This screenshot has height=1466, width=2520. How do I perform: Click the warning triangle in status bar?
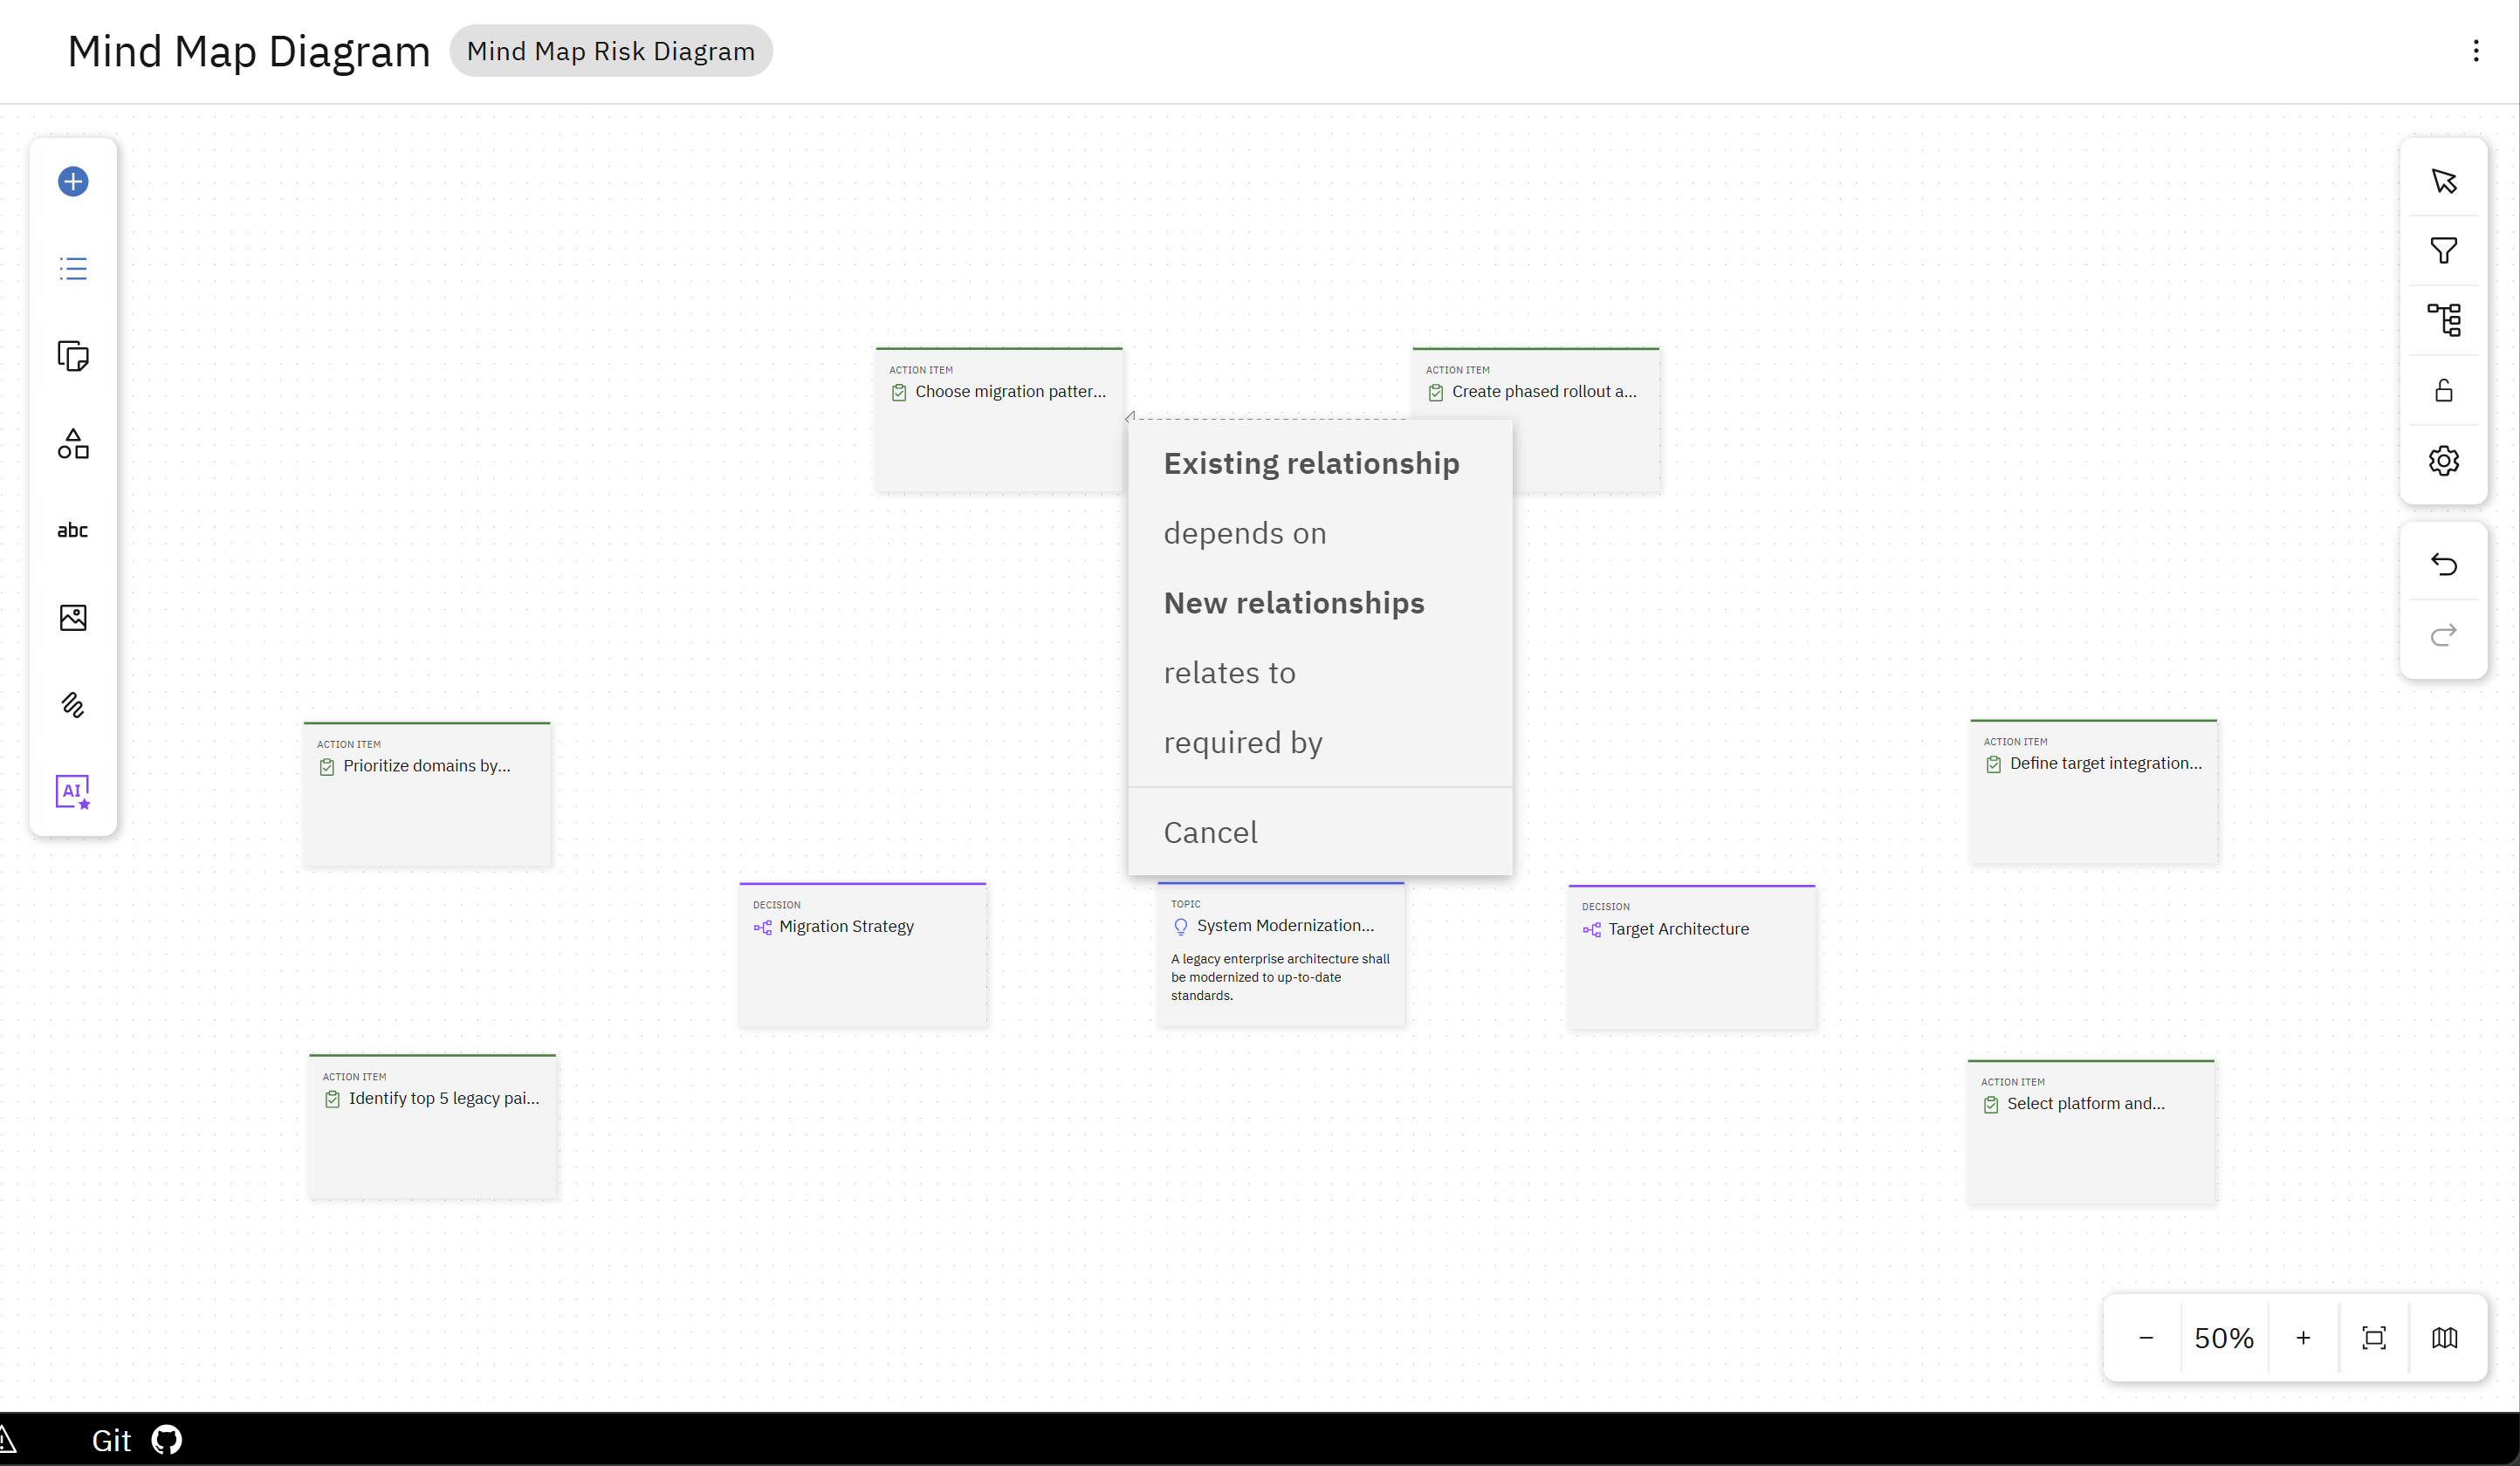[x=7, y=1440]
